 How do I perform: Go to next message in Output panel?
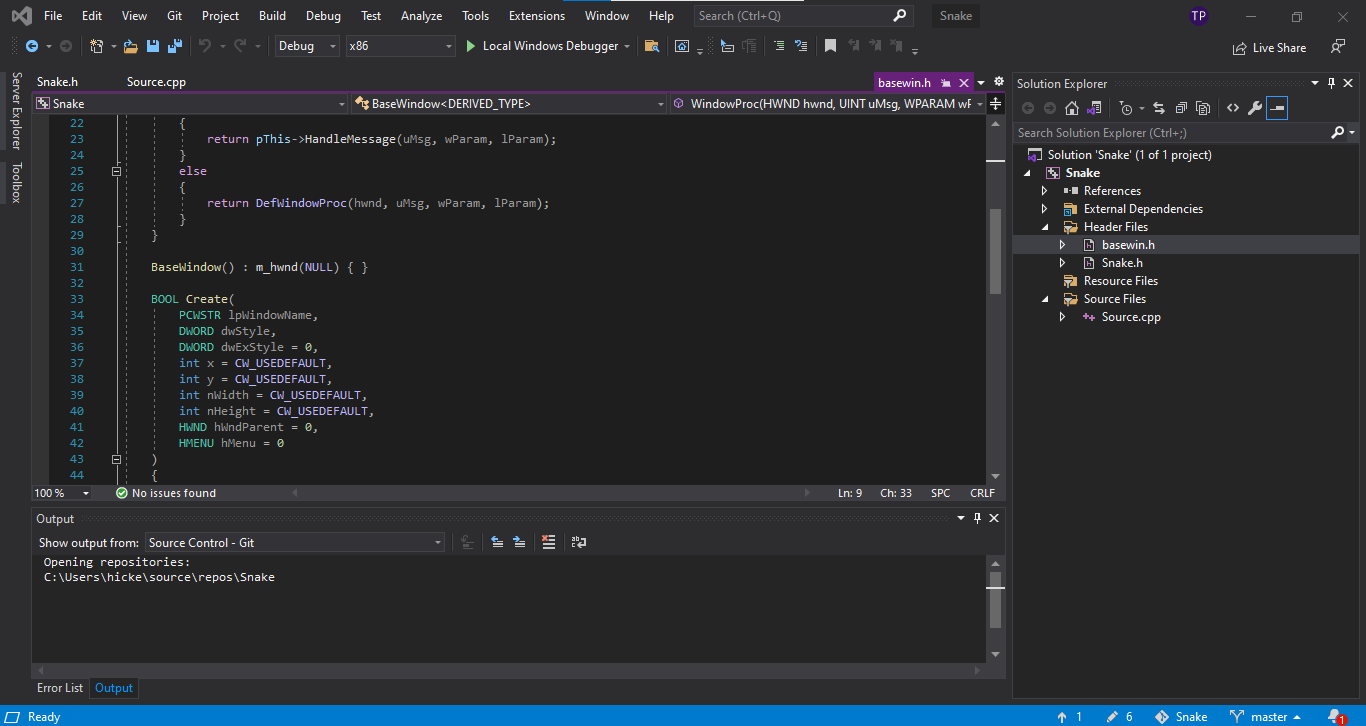coord(519,542)
